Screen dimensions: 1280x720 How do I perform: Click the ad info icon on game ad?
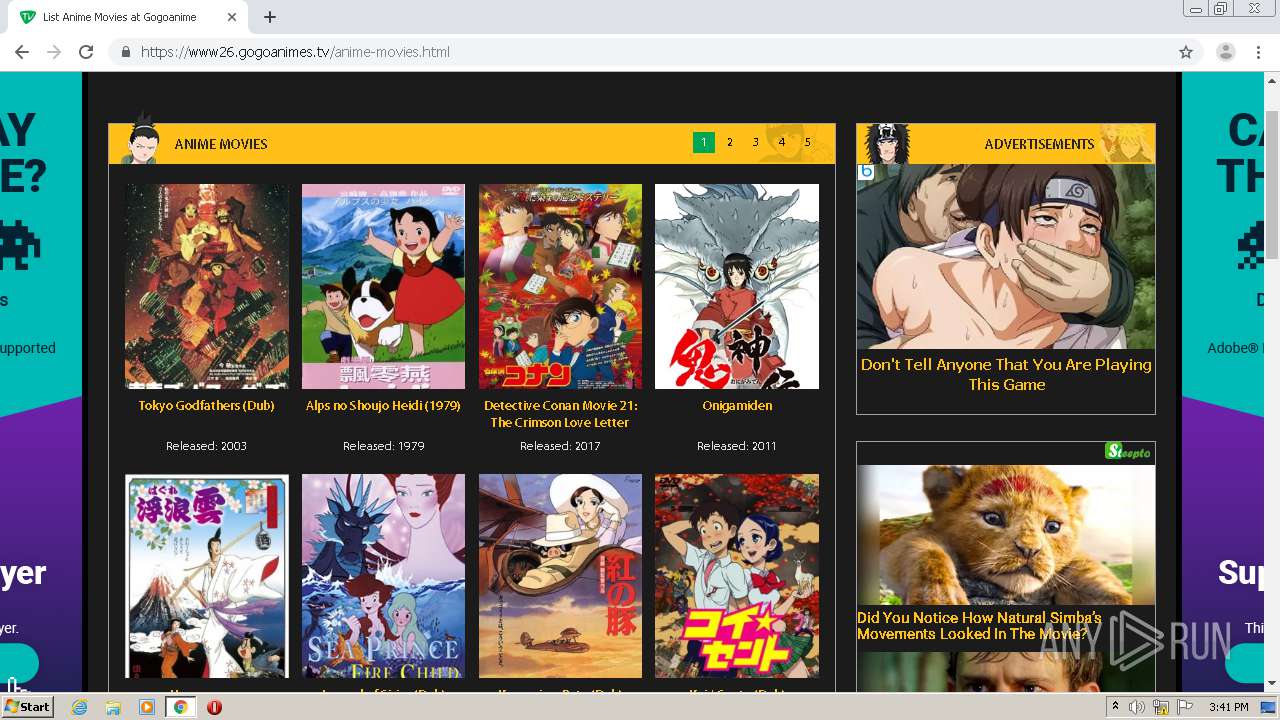coord(866,172)
